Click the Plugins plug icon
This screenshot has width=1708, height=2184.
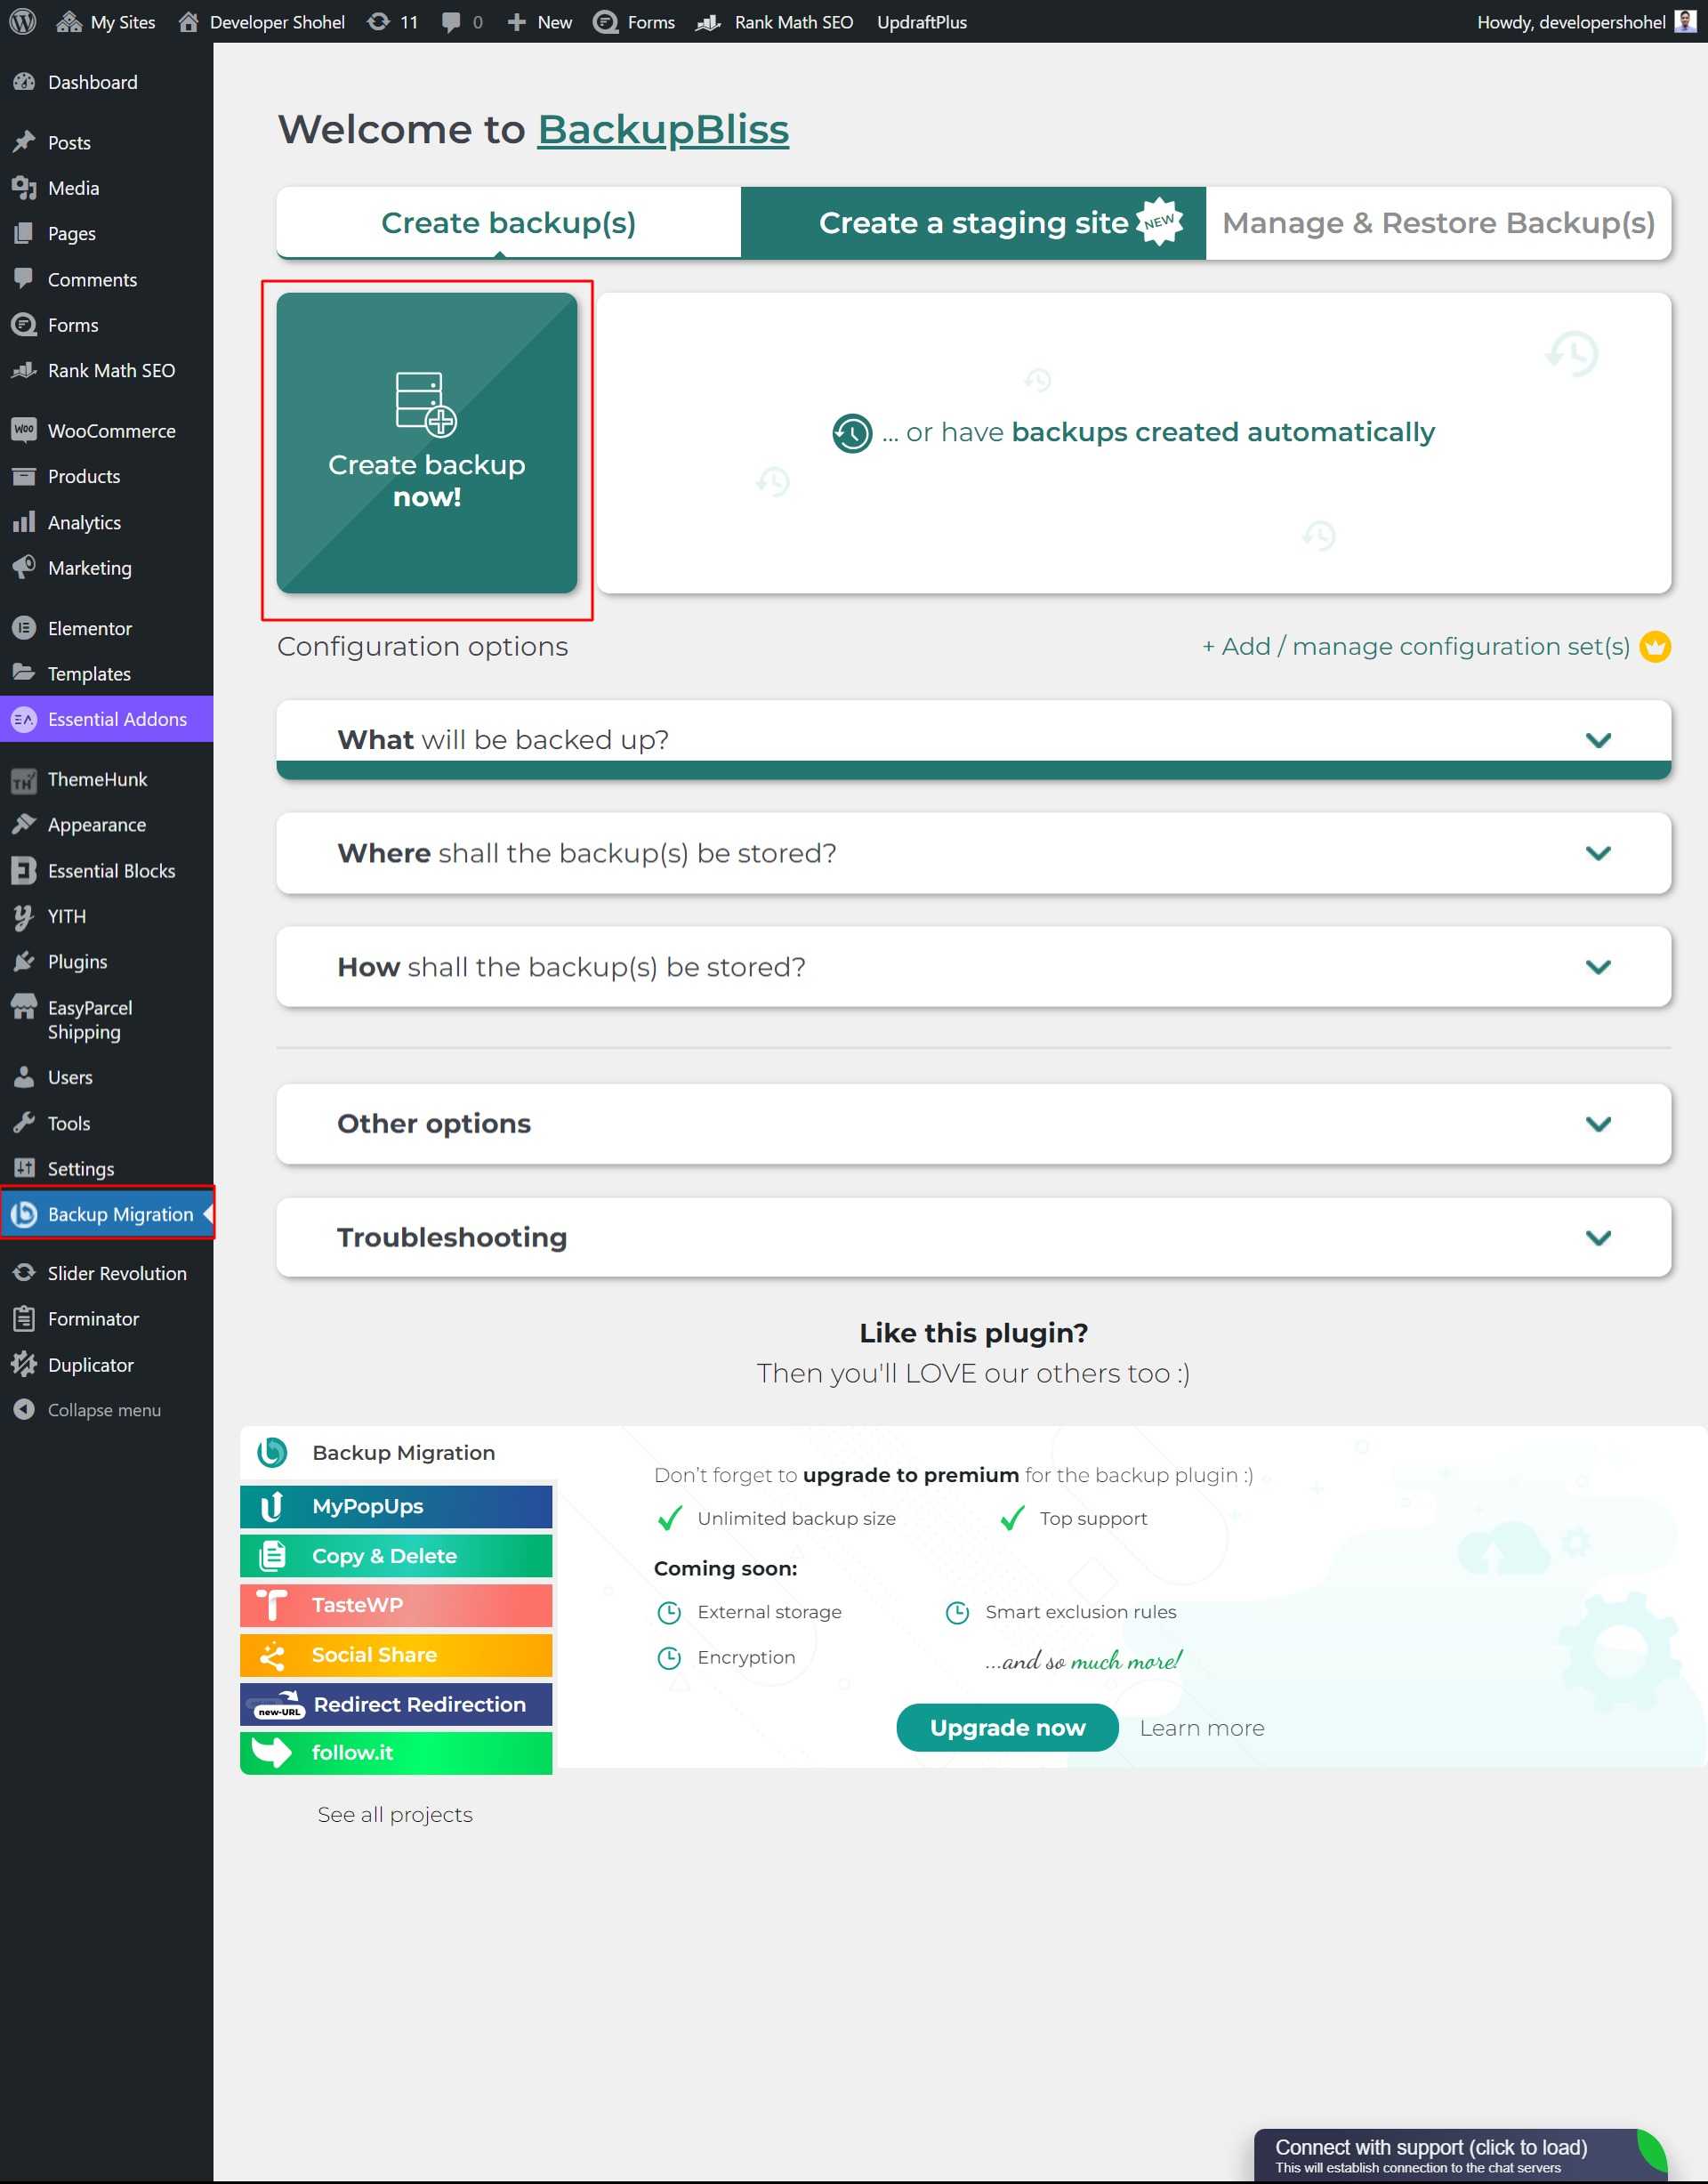point(24,961)
